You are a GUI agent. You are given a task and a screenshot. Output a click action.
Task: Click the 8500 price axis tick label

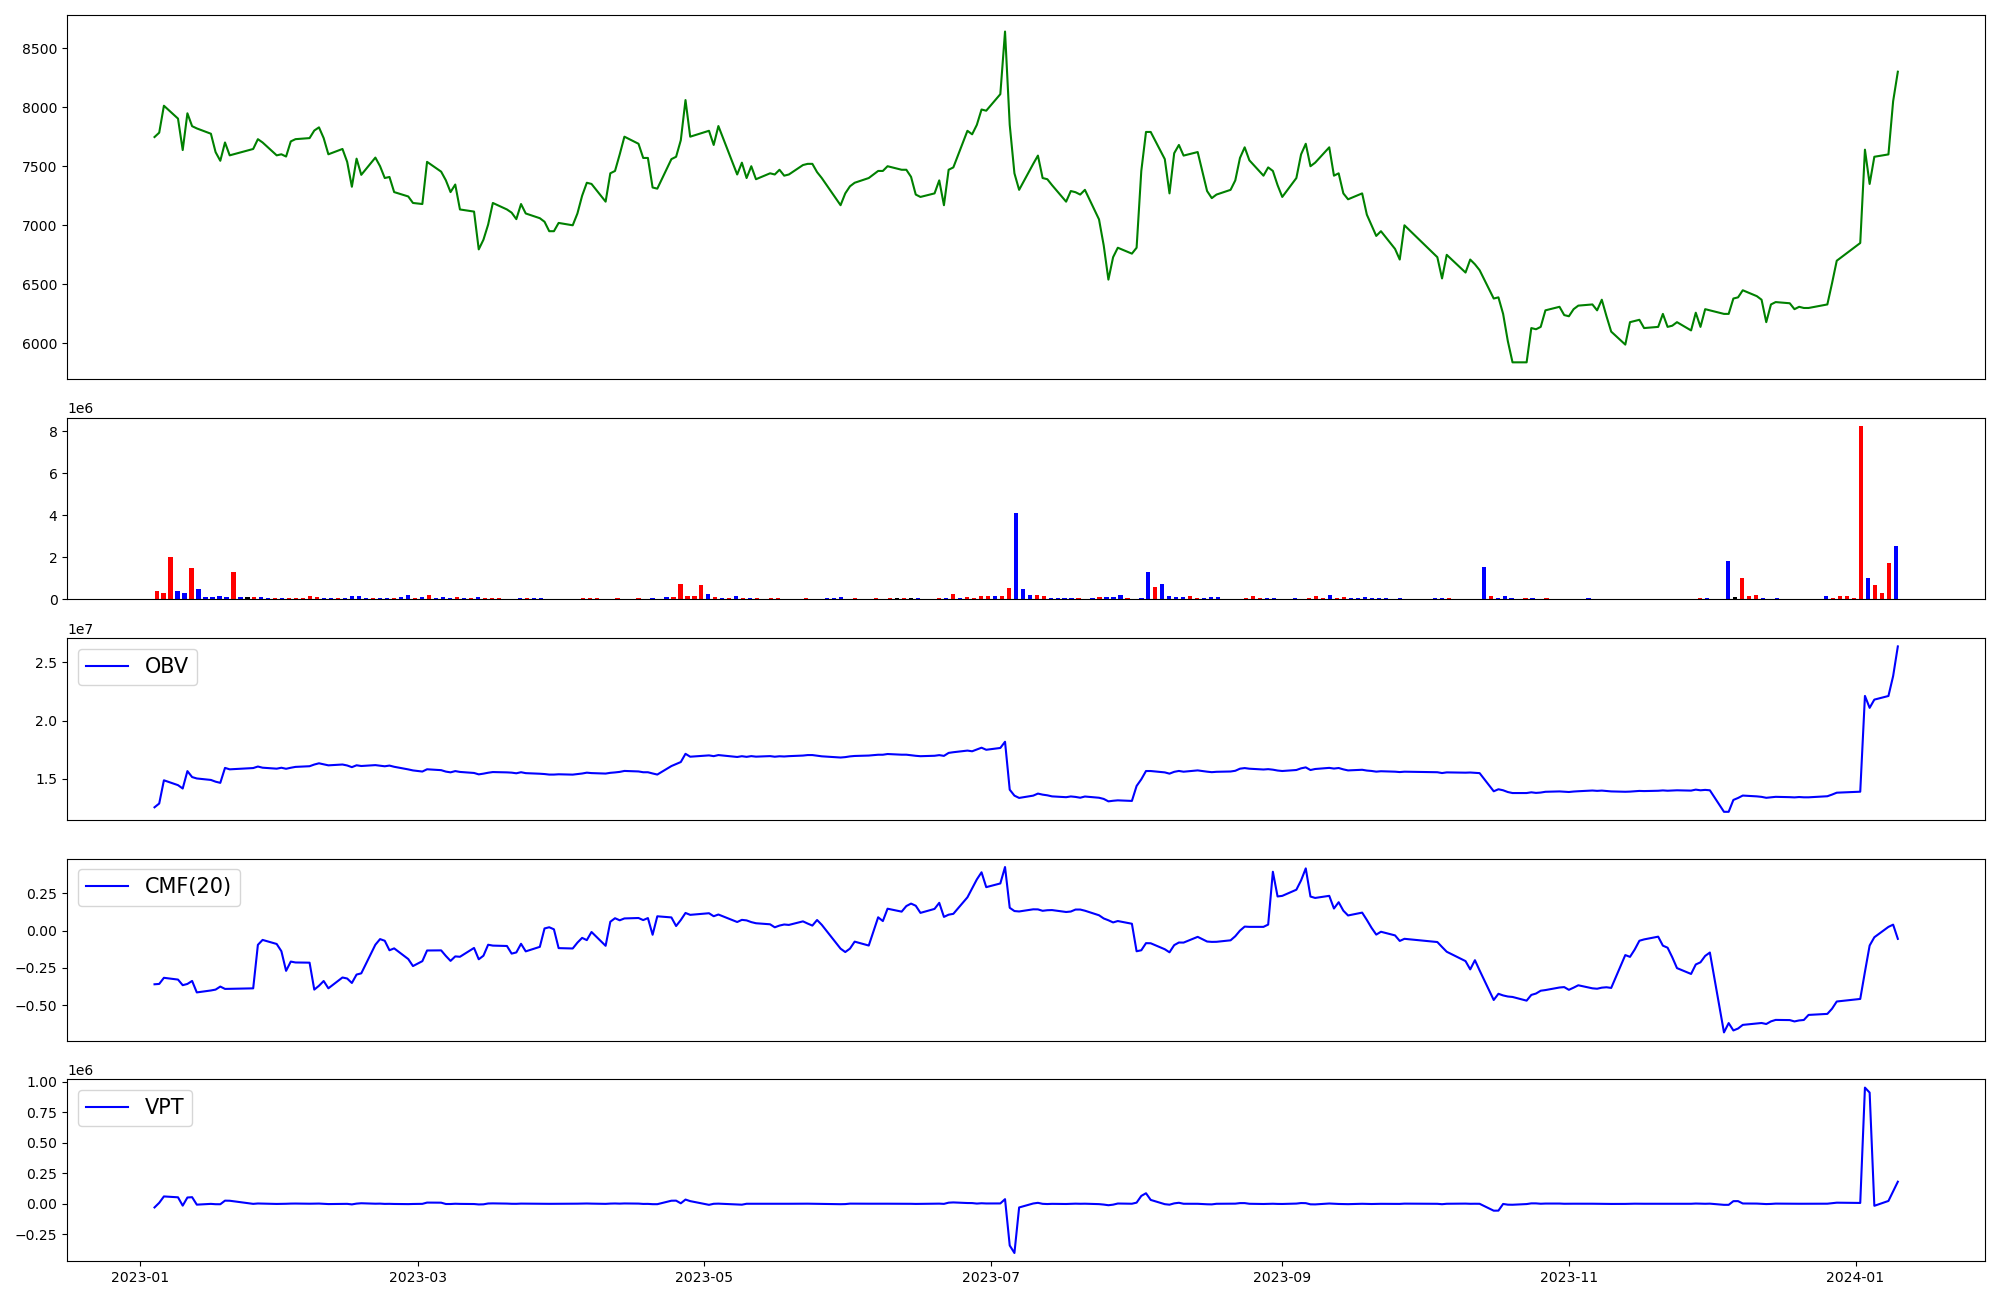pos(39,49)
